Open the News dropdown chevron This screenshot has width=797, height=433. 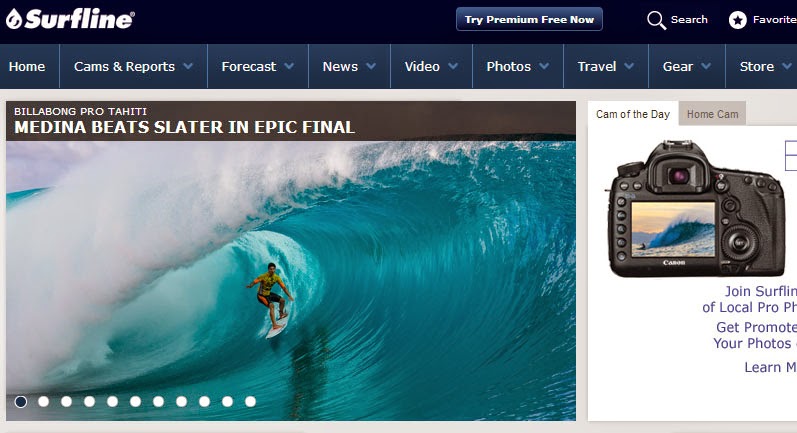coord(371,66)
